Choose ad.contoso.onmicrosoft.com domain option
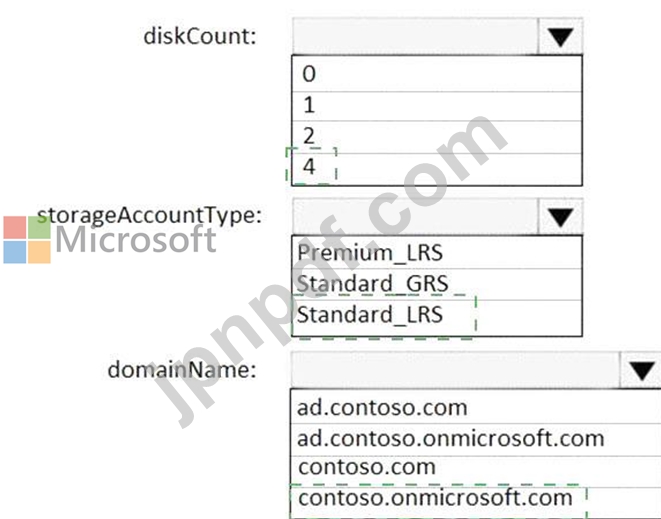Screen dimensions: 661x519 pos(476,439)
